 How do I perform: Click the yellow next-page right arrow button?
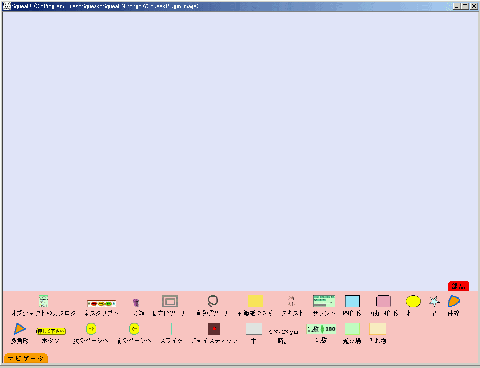pyautogui.click(x=91, y=329)
